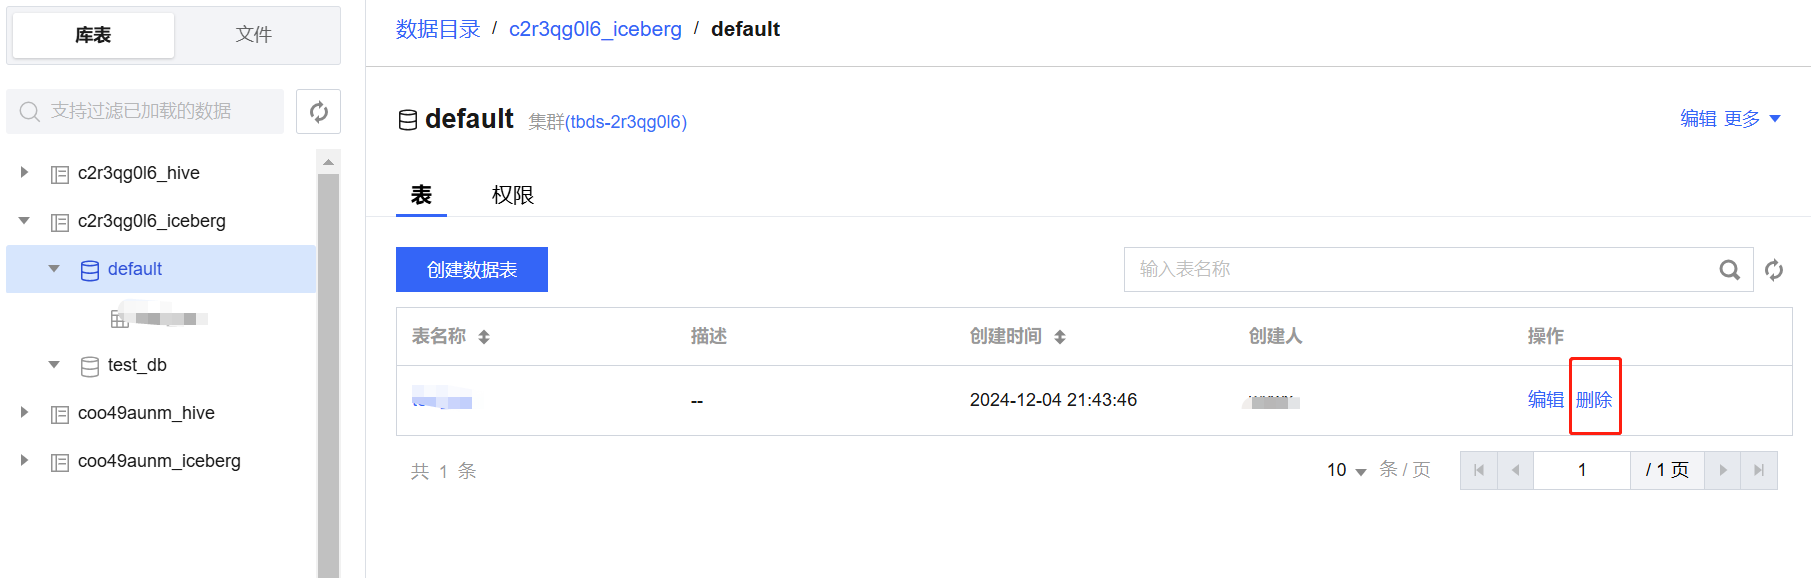This screenshot has height=578, width=1811.
Task: Go to the next page arrow
Action: pyautogui.click(x=1722, y=470)
